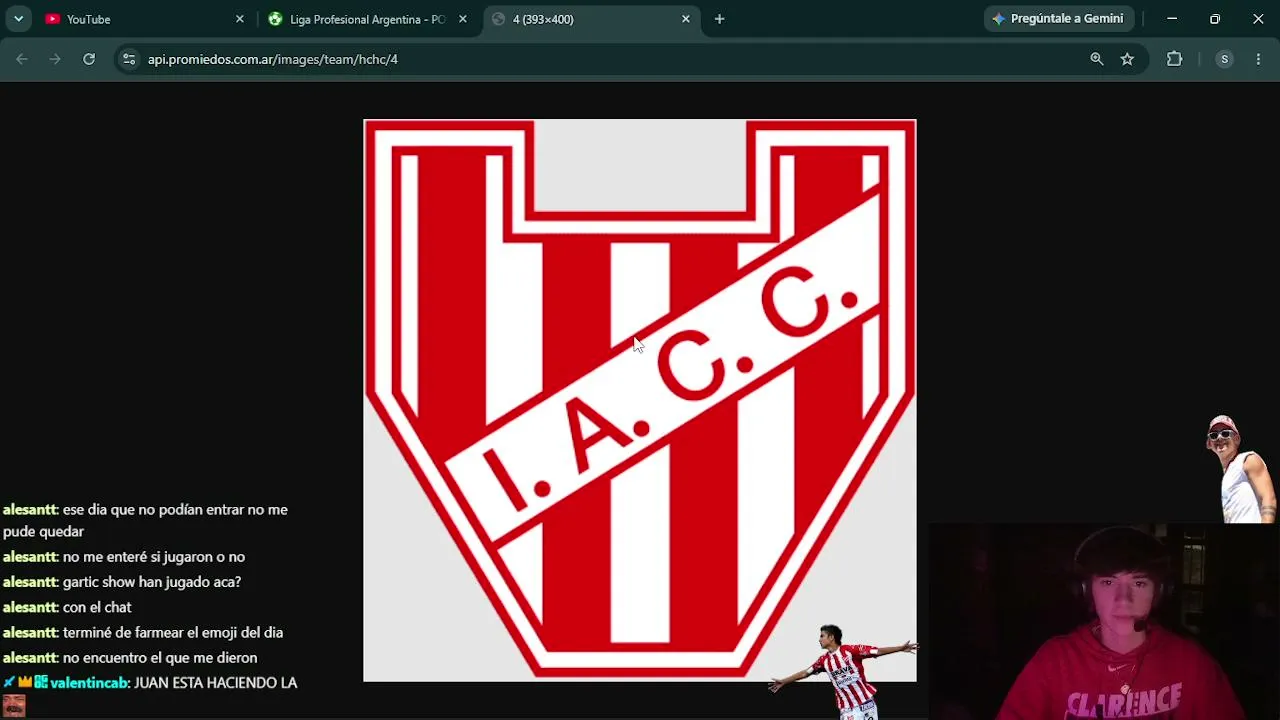Go back to the previous page
Image resolution: width=1280 pixels, height=720 pixels.
click(22, 59)
